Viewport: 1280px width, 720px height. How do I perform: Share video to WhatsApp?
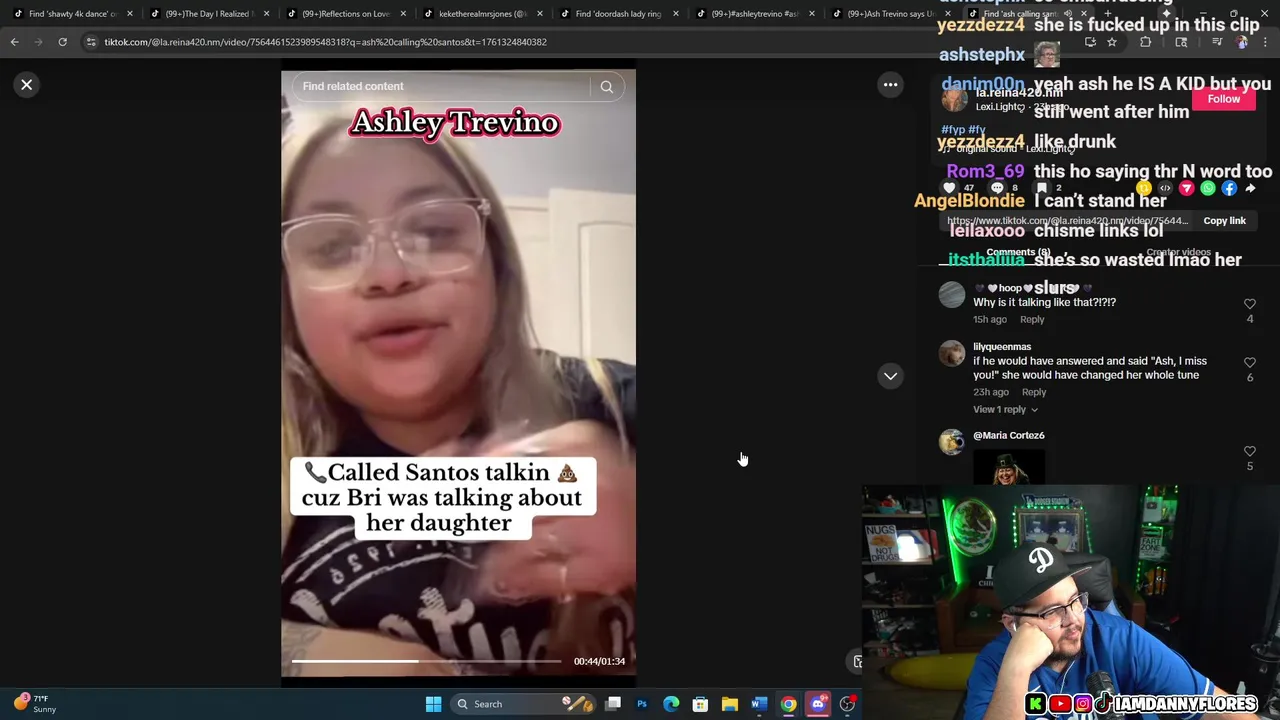coord(1208,188)
